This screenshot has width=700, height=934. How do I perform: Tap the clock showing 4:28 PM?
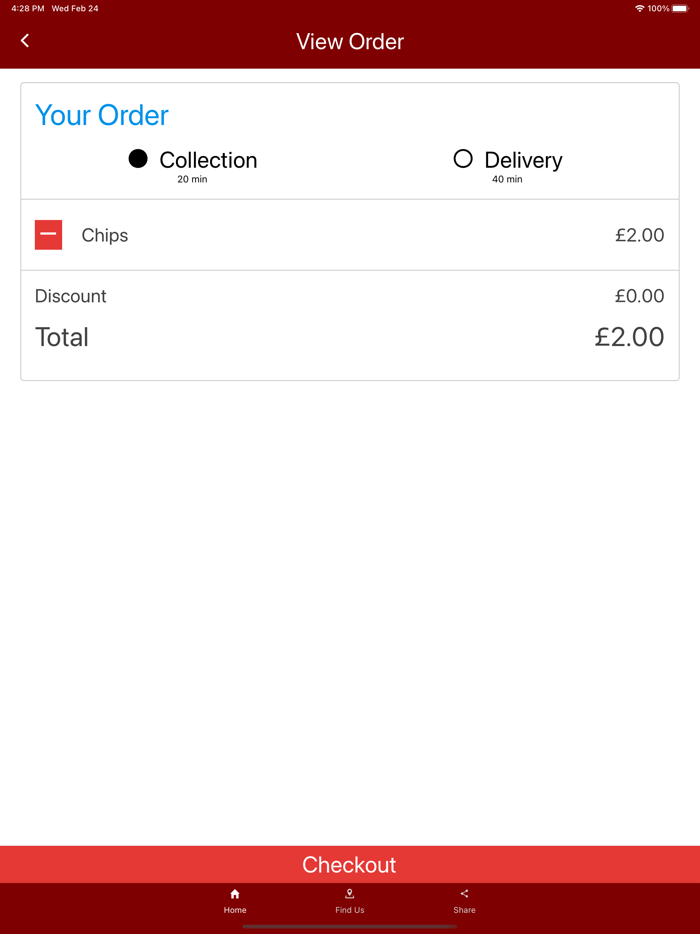tap(20, 8)
